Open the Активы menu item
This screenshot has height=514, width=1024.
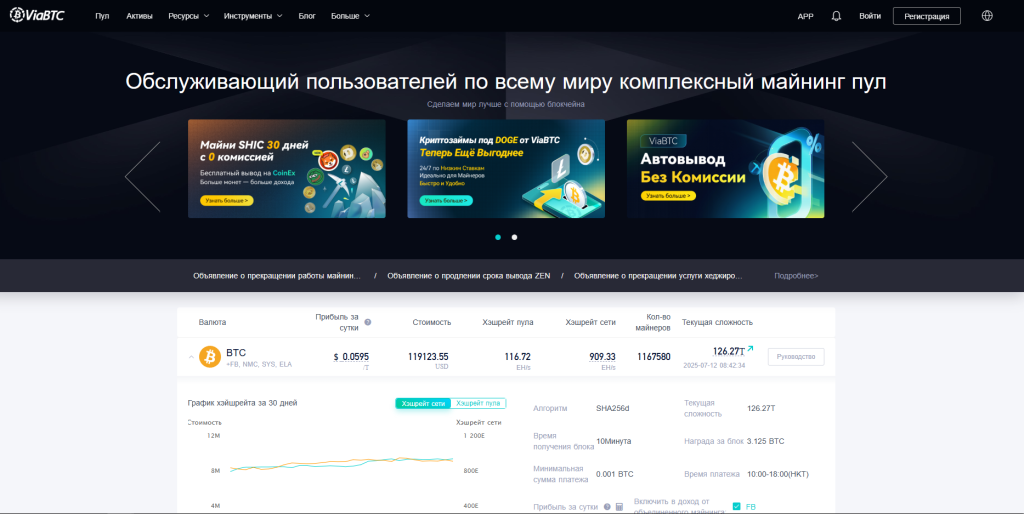(x=140, y=16)
